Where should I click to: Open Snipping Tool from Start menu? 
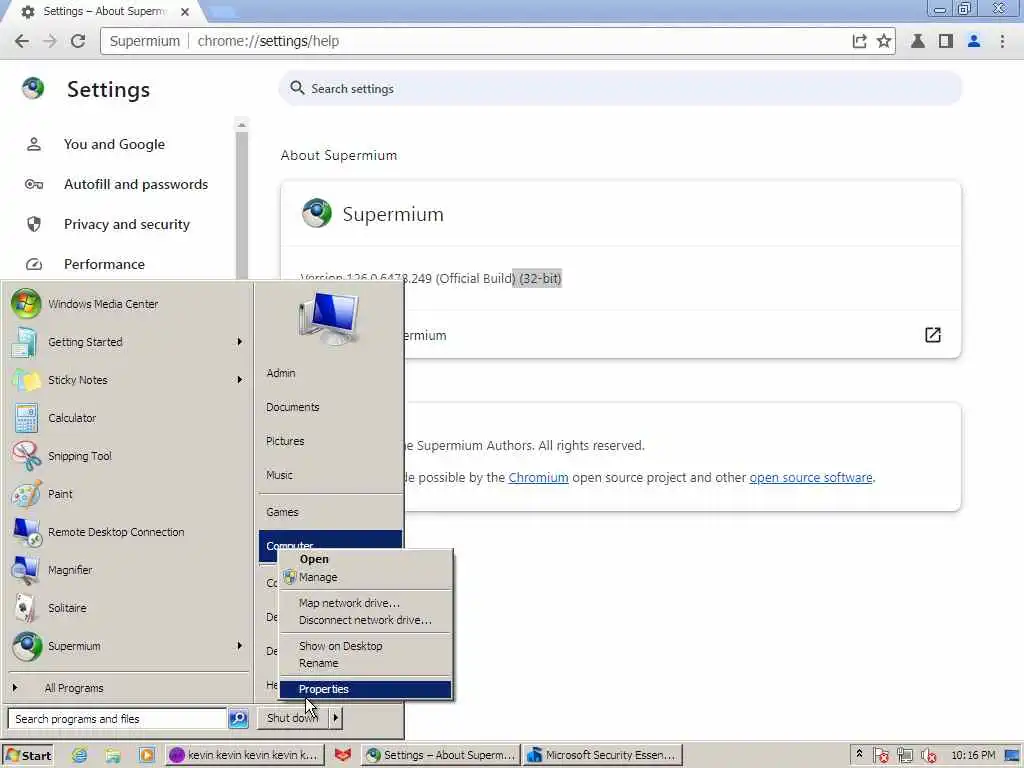[128, 456]
